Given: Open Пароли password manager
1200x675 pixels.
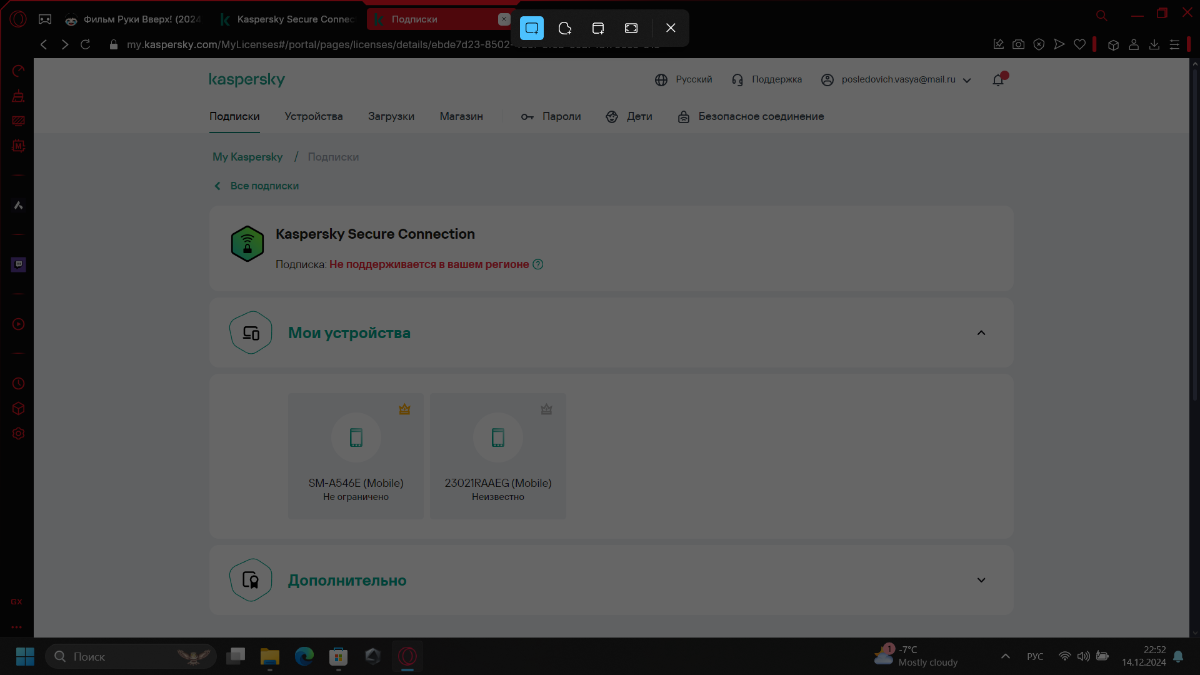Looking at the screenshot, I should pyautogui.click(x=551, y=117).
